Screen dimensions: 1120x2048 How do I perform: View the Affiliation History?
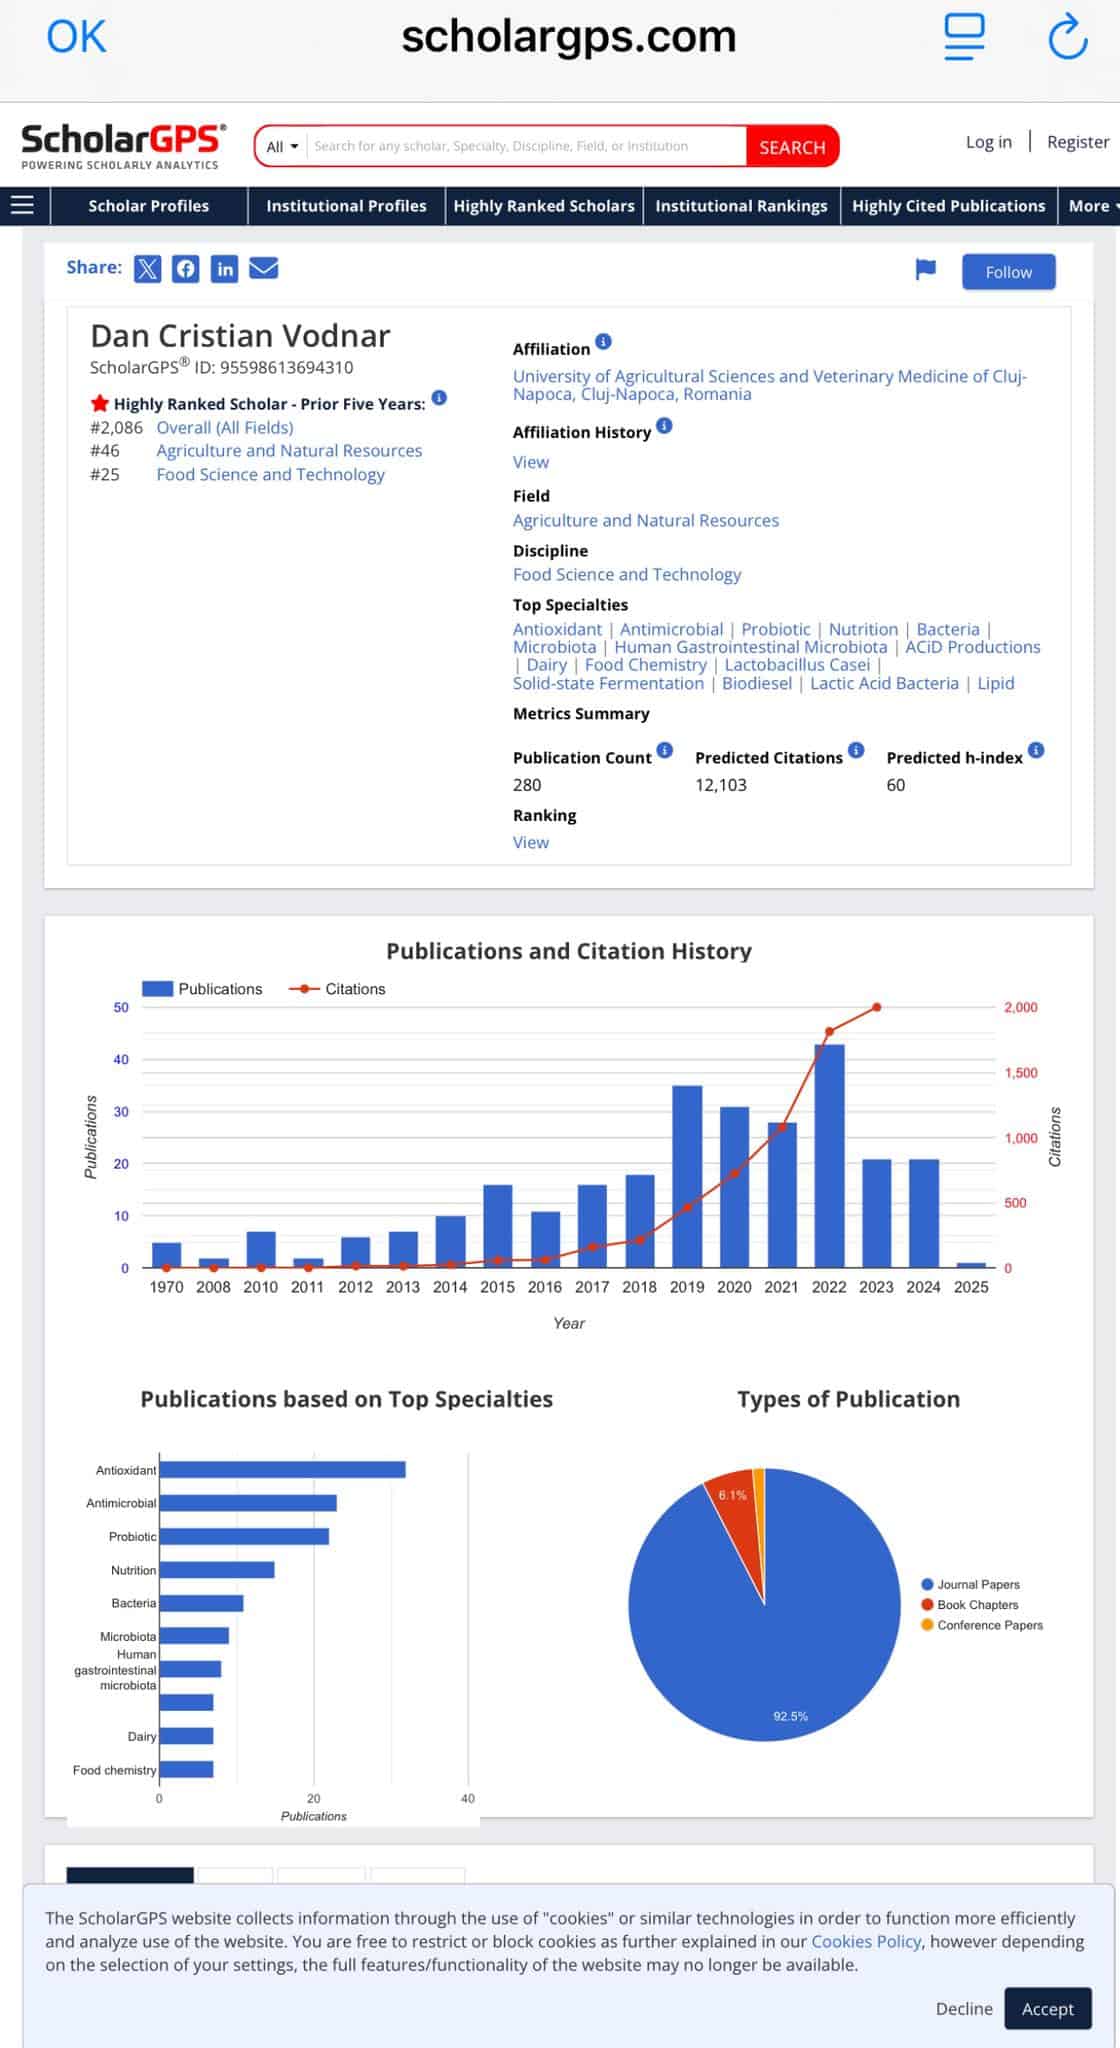click(531, 462)
